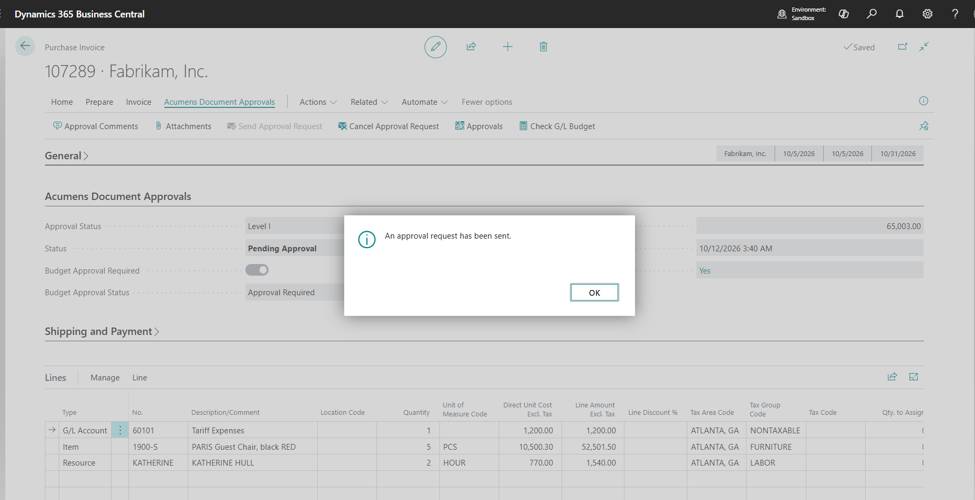975x500 pixels.
Task: Click Resource type cell
Action: point(85,463)
